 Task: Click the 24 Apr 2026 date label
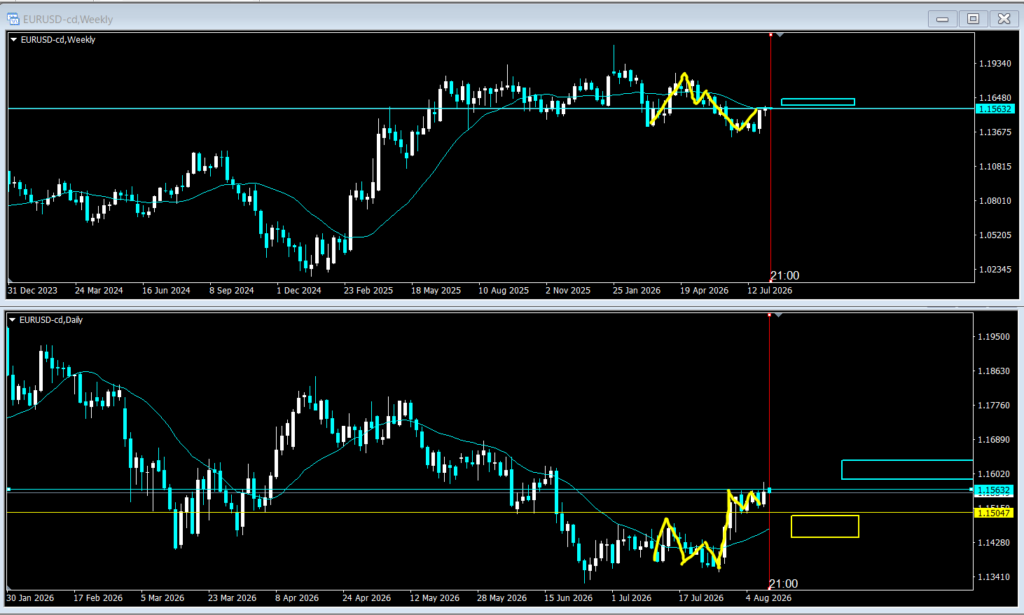(x=366, y=598)
